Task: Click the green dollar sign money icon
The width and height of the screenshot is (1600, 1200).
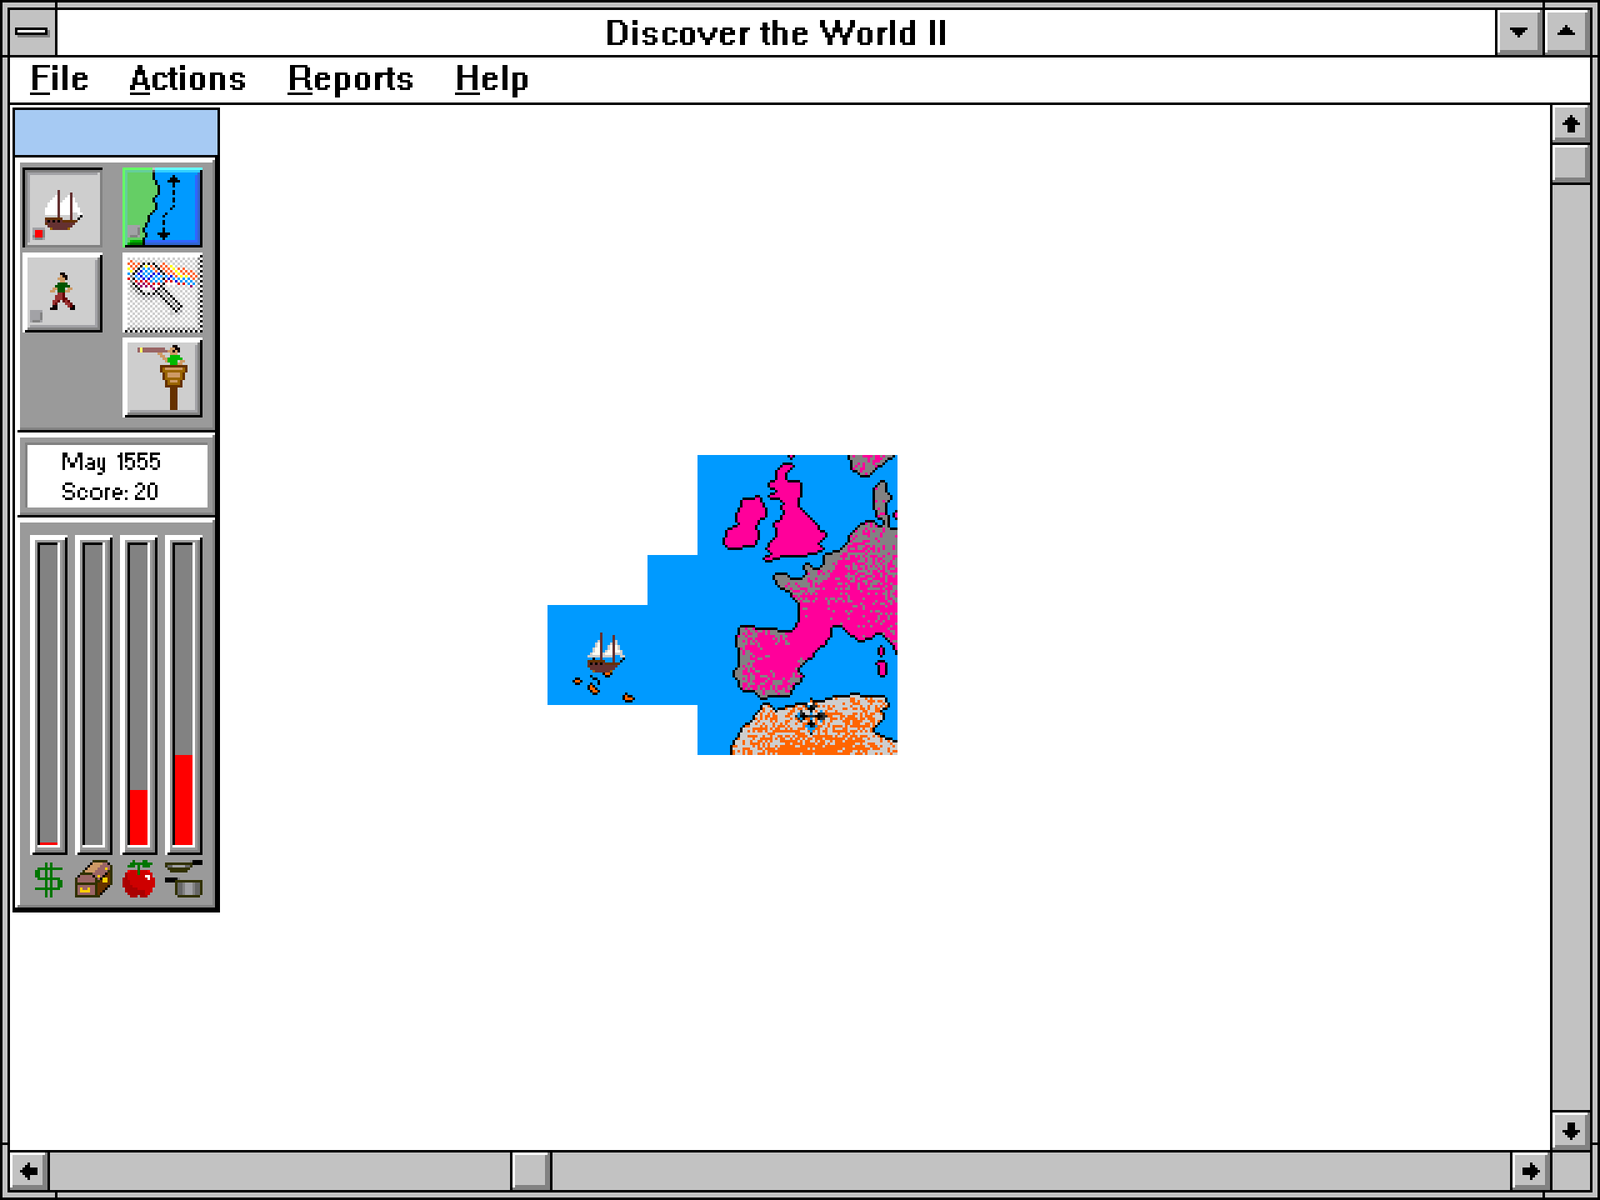Action: [x=48, y=880]
